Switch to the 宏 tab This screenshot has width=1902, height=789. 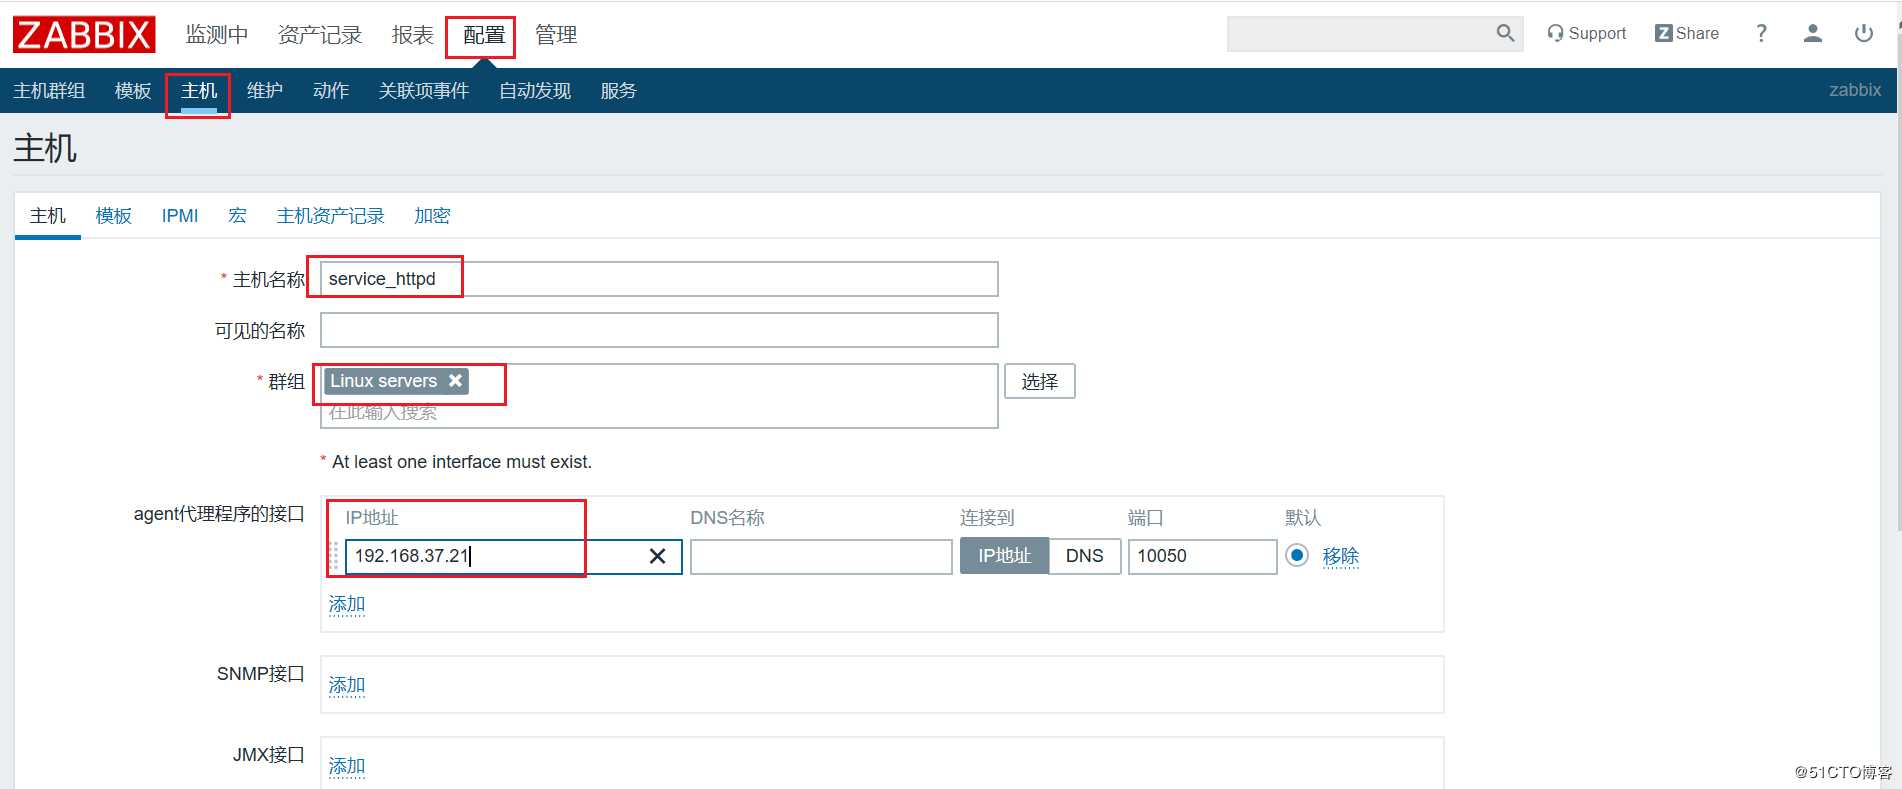(x=237, y=216)
